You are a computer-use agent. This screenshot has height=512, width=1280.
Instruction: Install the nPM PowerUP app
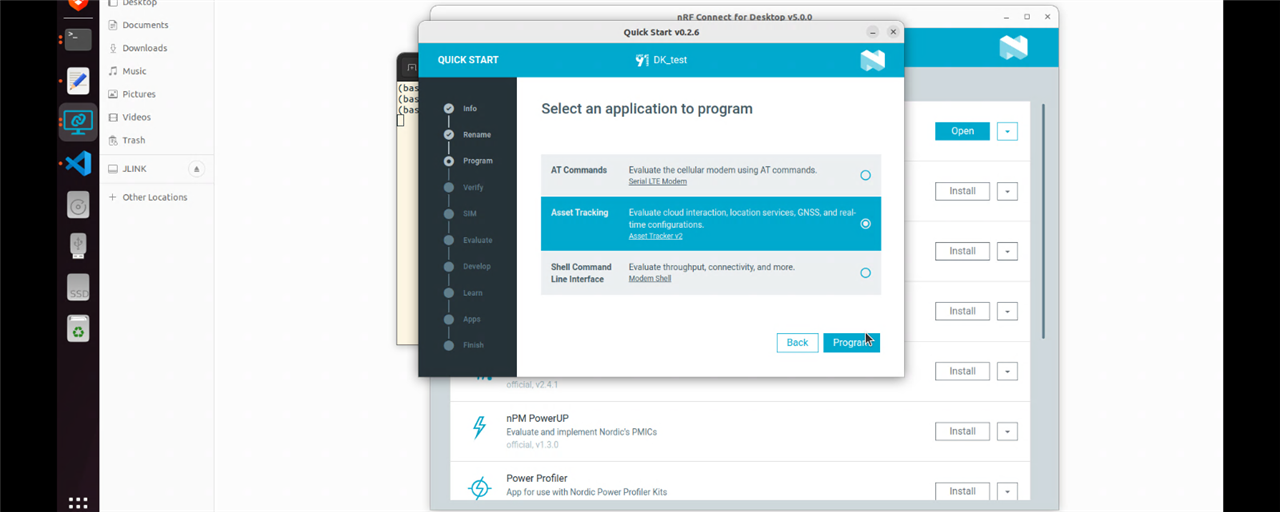coord(962,431)
